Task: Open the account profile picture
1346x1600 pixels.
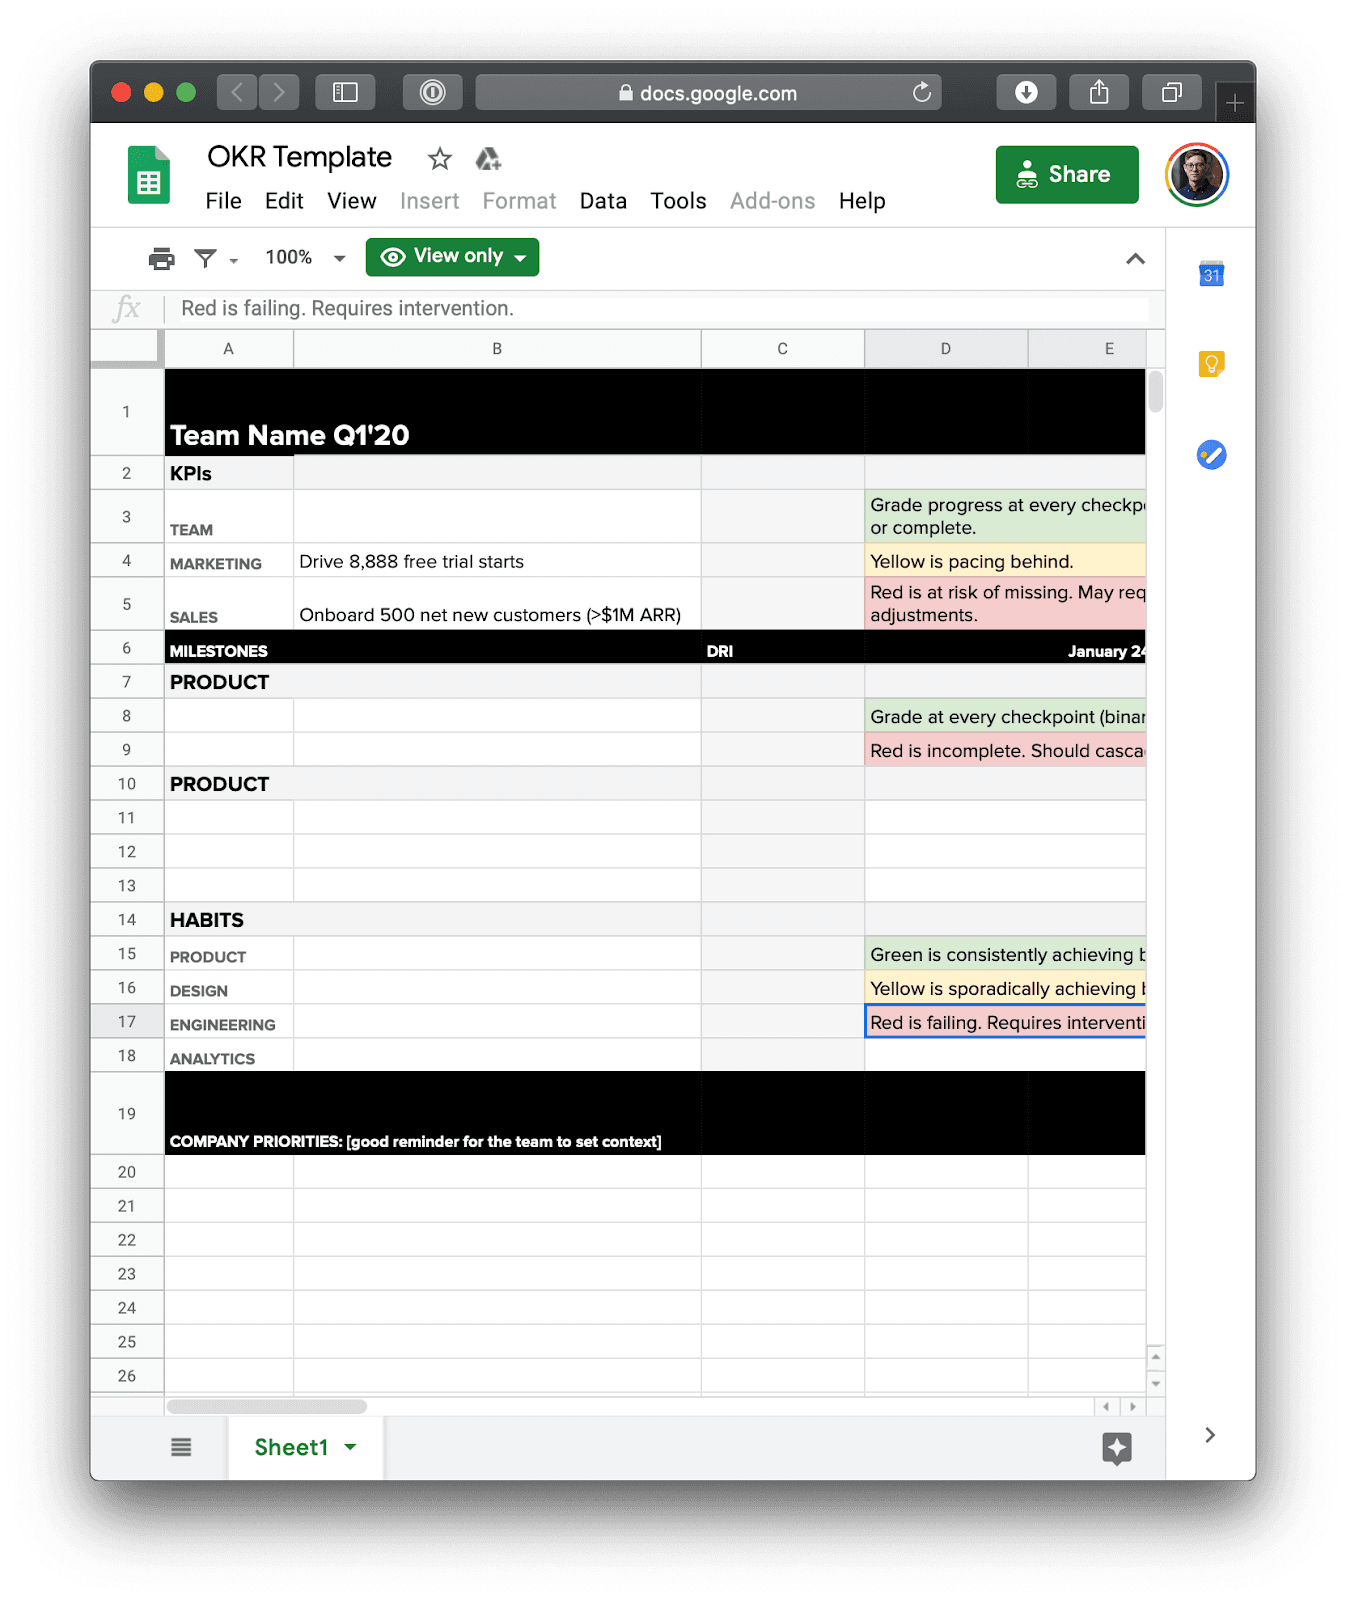Action: [x=1197, y=175]
